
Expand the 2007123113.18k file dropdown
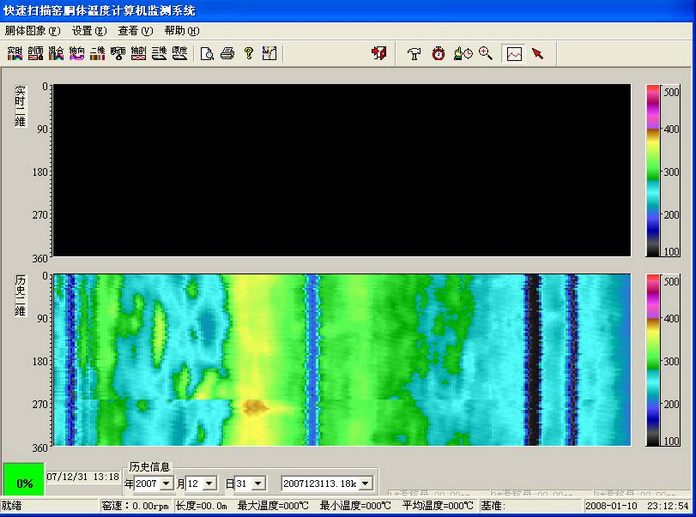point(365,483)
